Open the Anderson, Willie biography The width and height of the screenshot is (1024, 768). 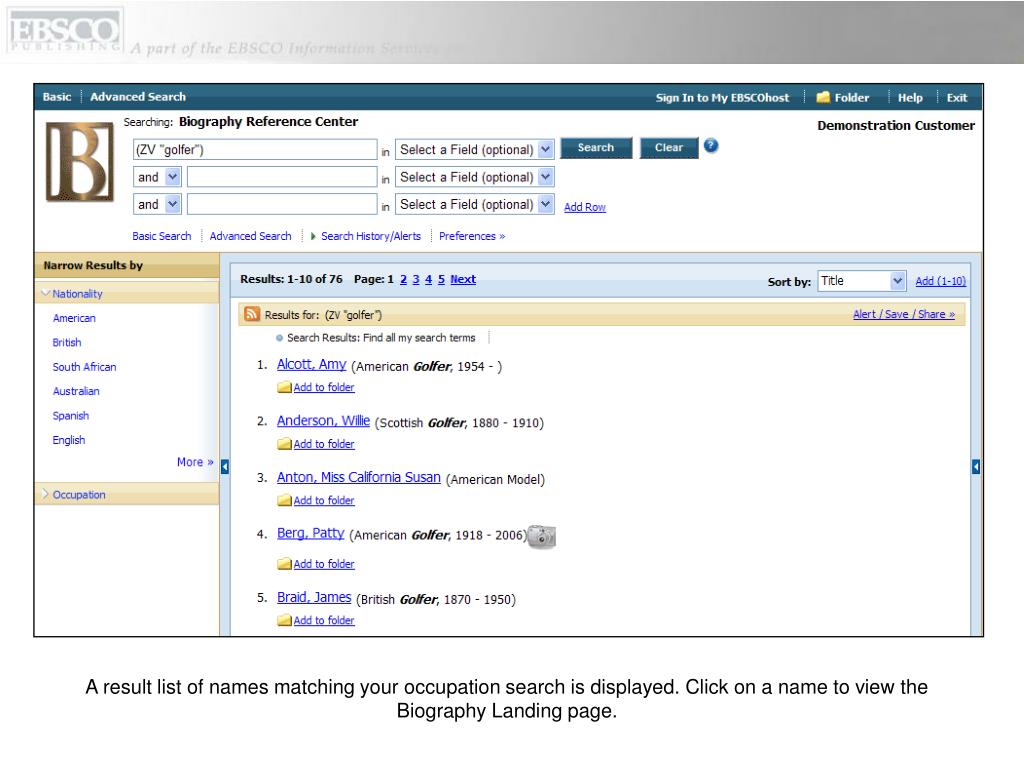(x=323, y=421)
